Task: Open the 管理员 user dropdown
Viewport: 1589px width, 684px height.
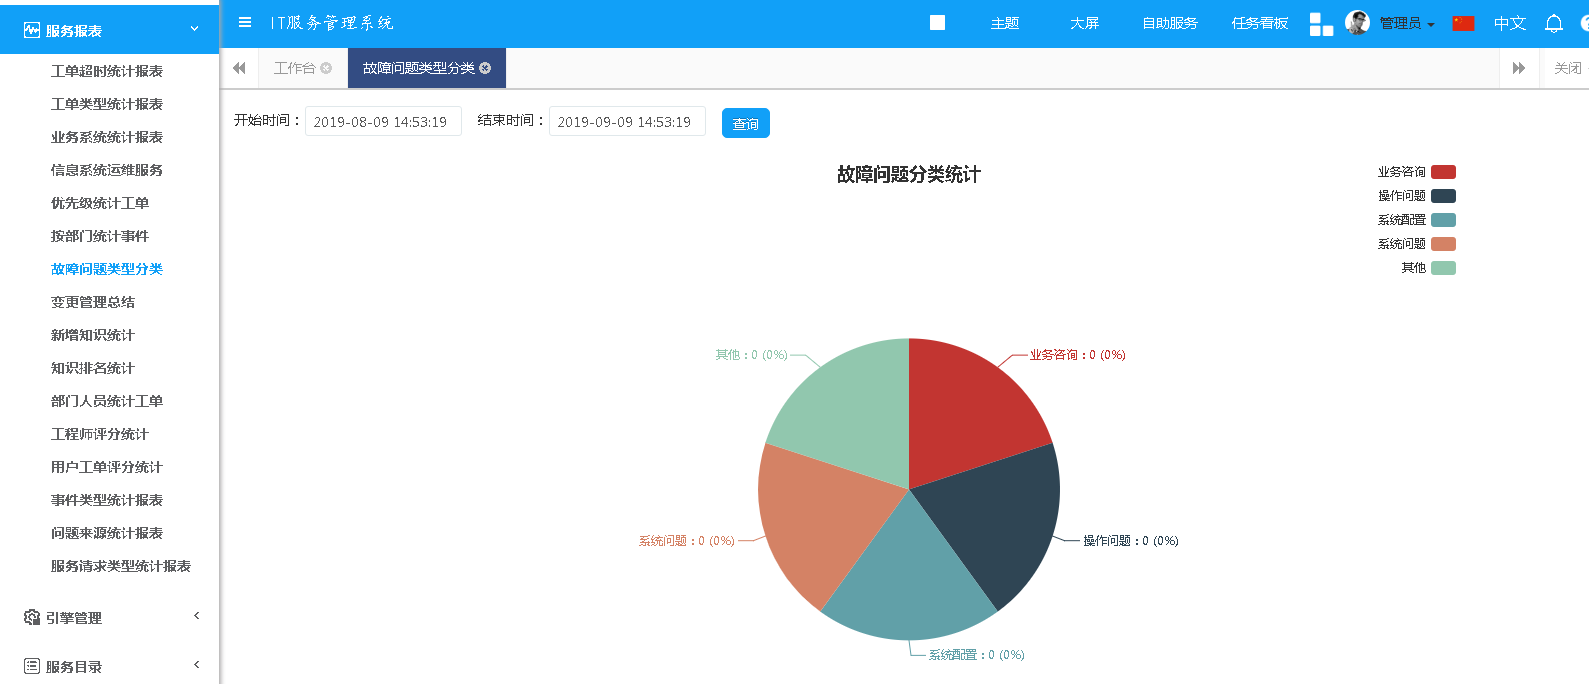Action: [1406, 24]
